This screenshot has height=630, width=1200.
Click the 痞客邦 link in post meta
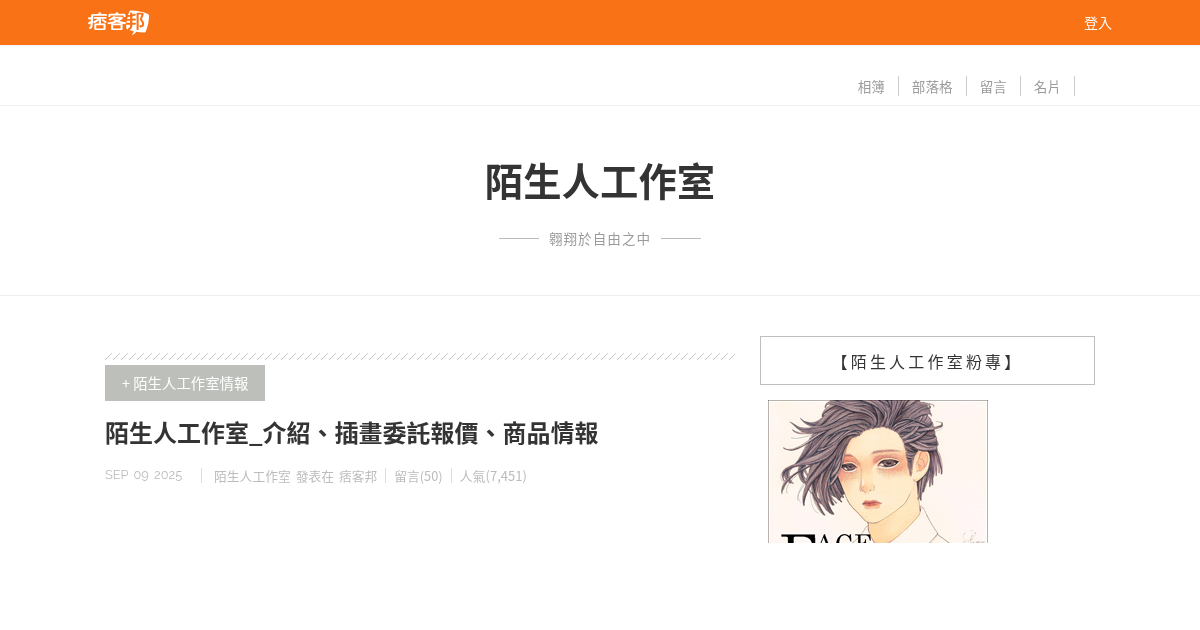click(358, 476)
